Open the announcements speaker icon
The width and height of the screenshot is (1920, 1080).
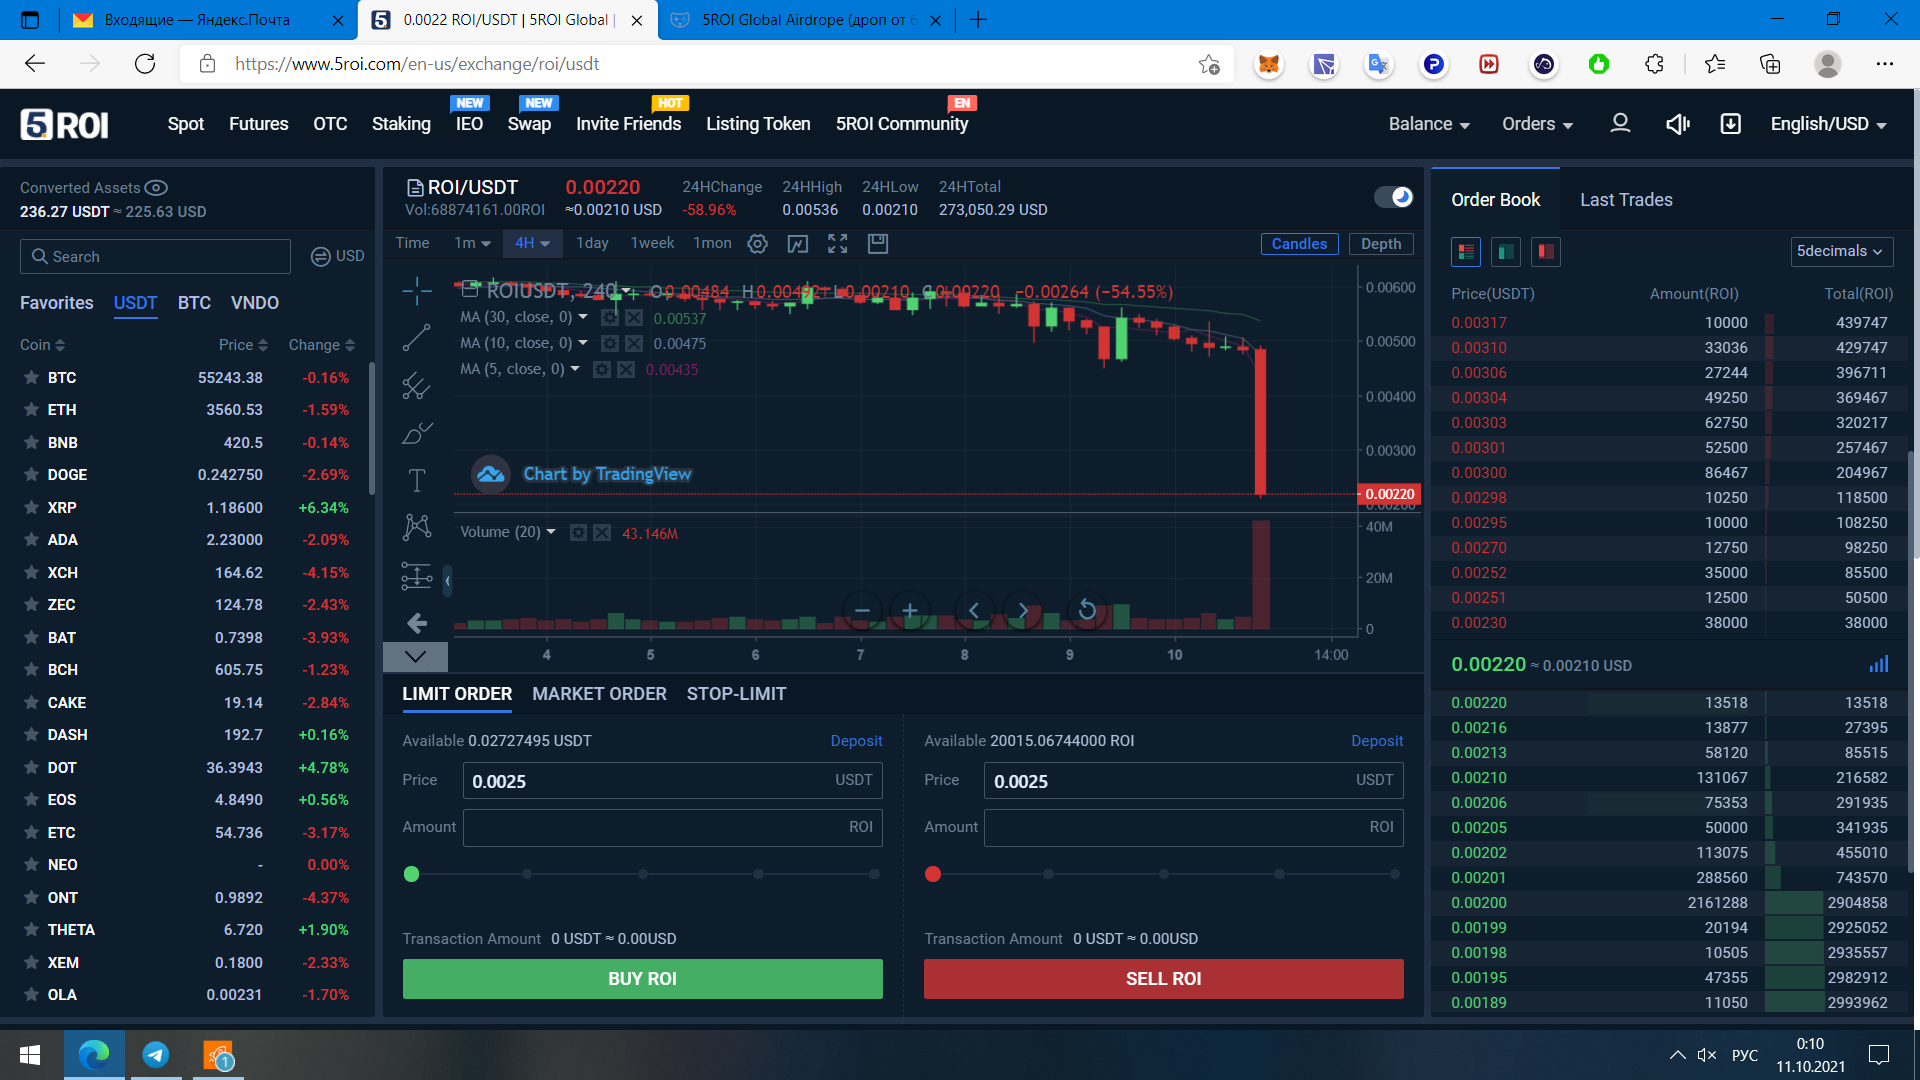[1677, 124]
